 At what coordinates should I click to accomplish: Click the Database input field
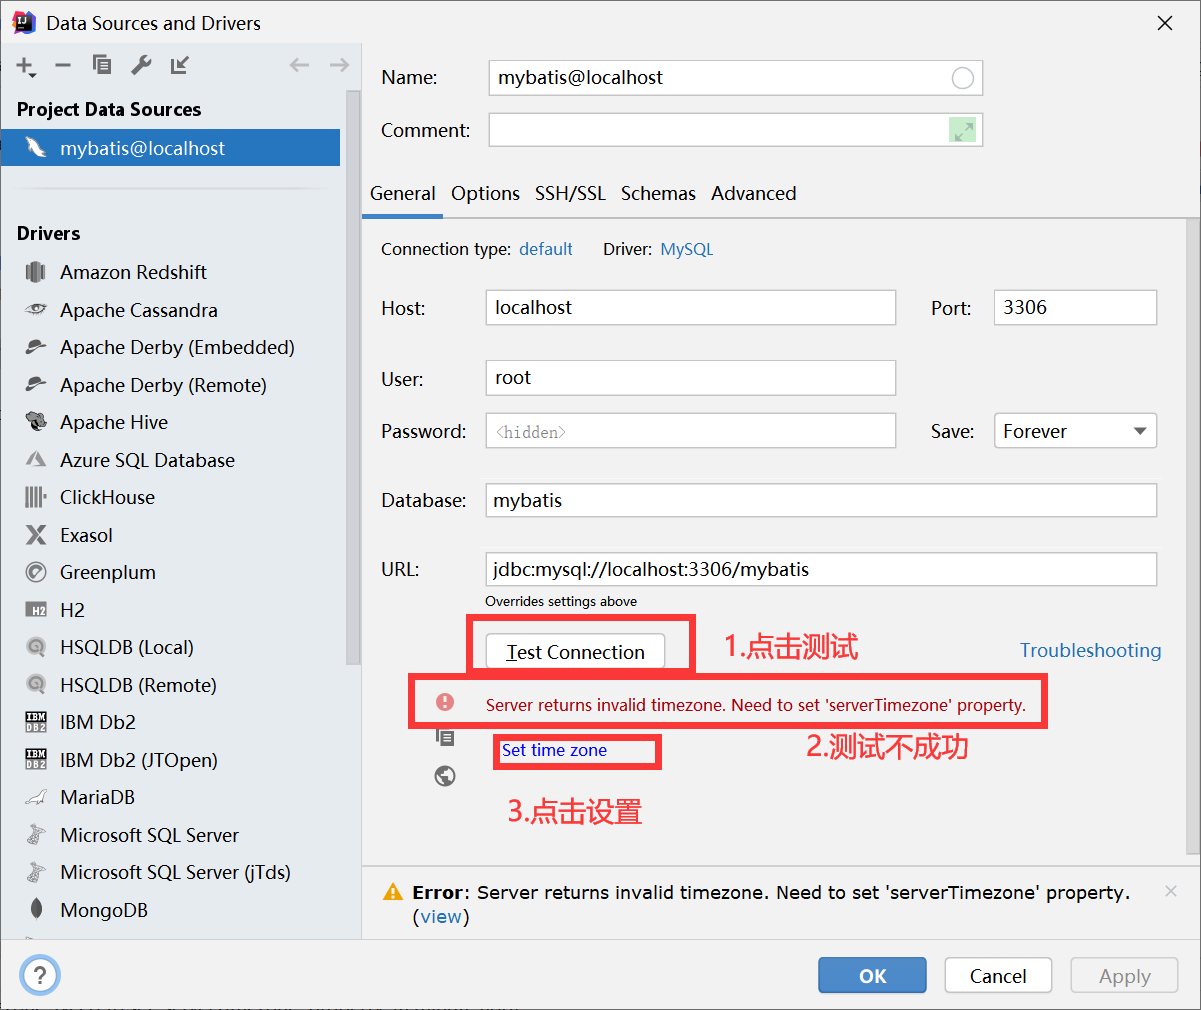pyautogui.click(x=821, y=500)
